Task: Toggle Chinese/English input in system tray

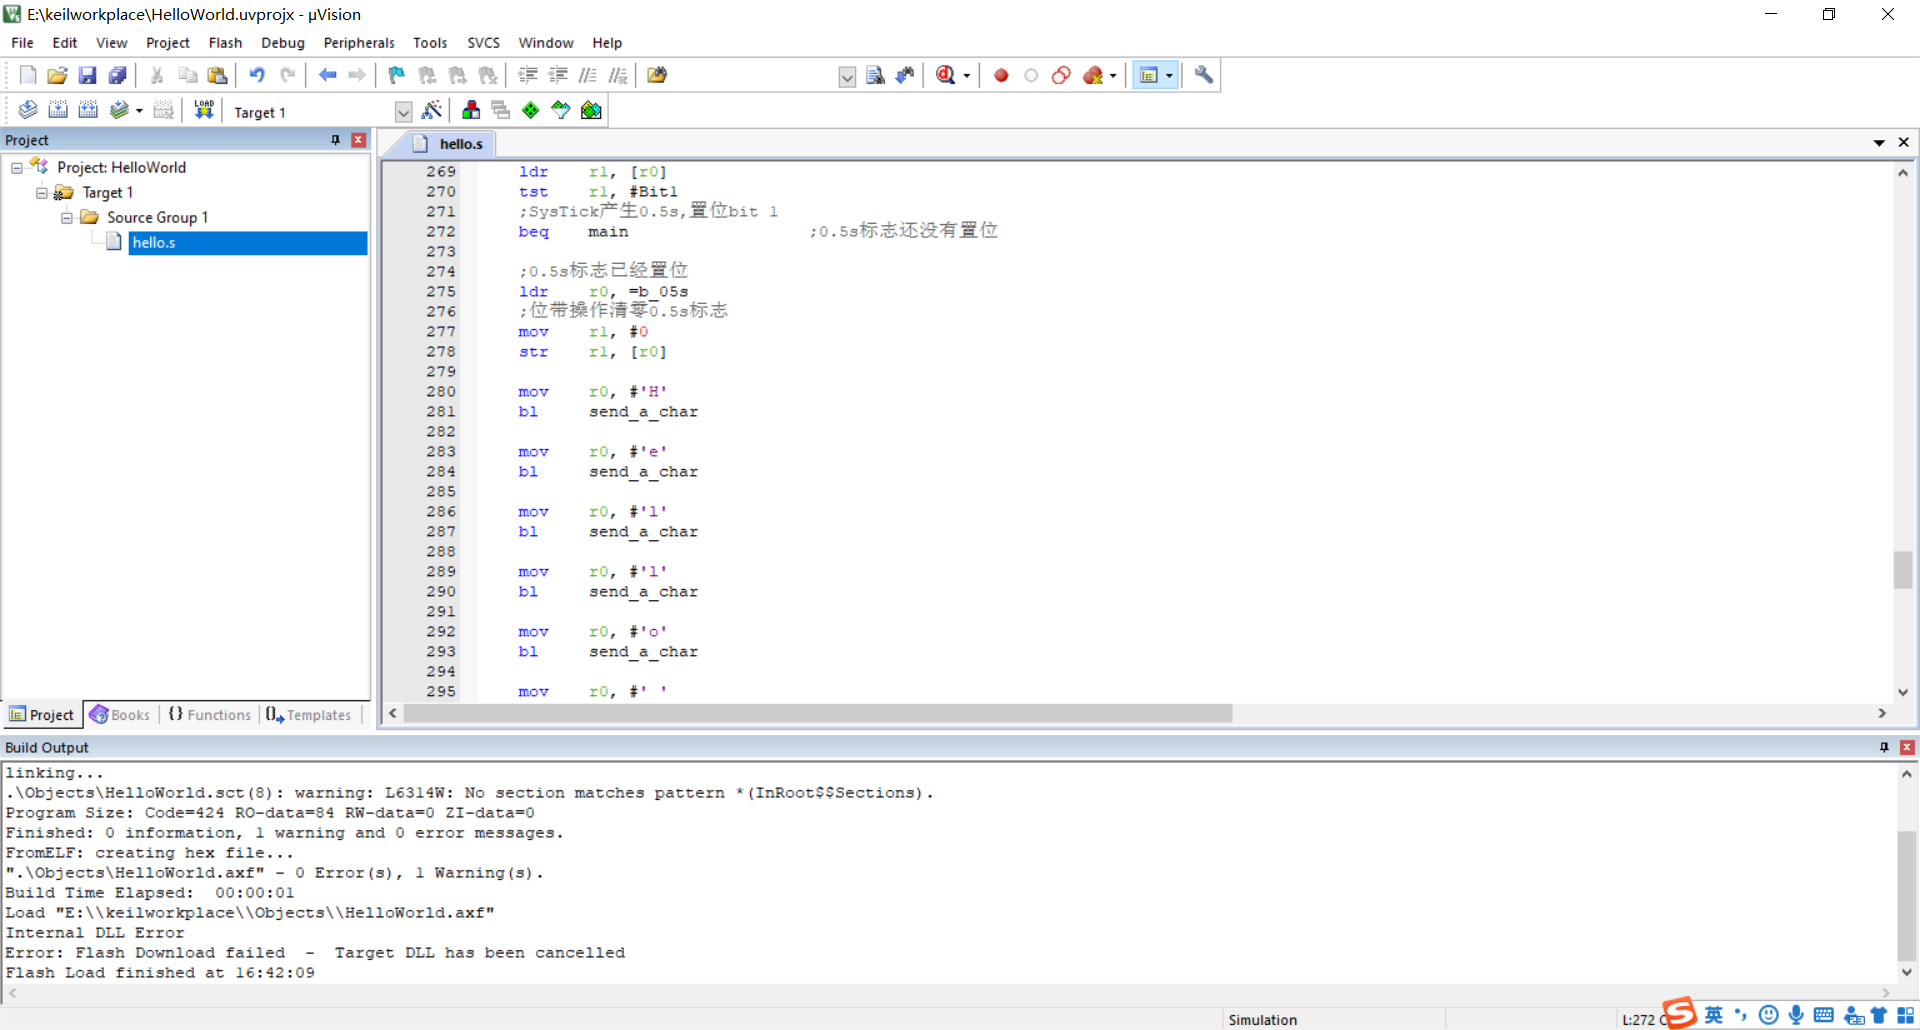Action: pos(1713,1015)
